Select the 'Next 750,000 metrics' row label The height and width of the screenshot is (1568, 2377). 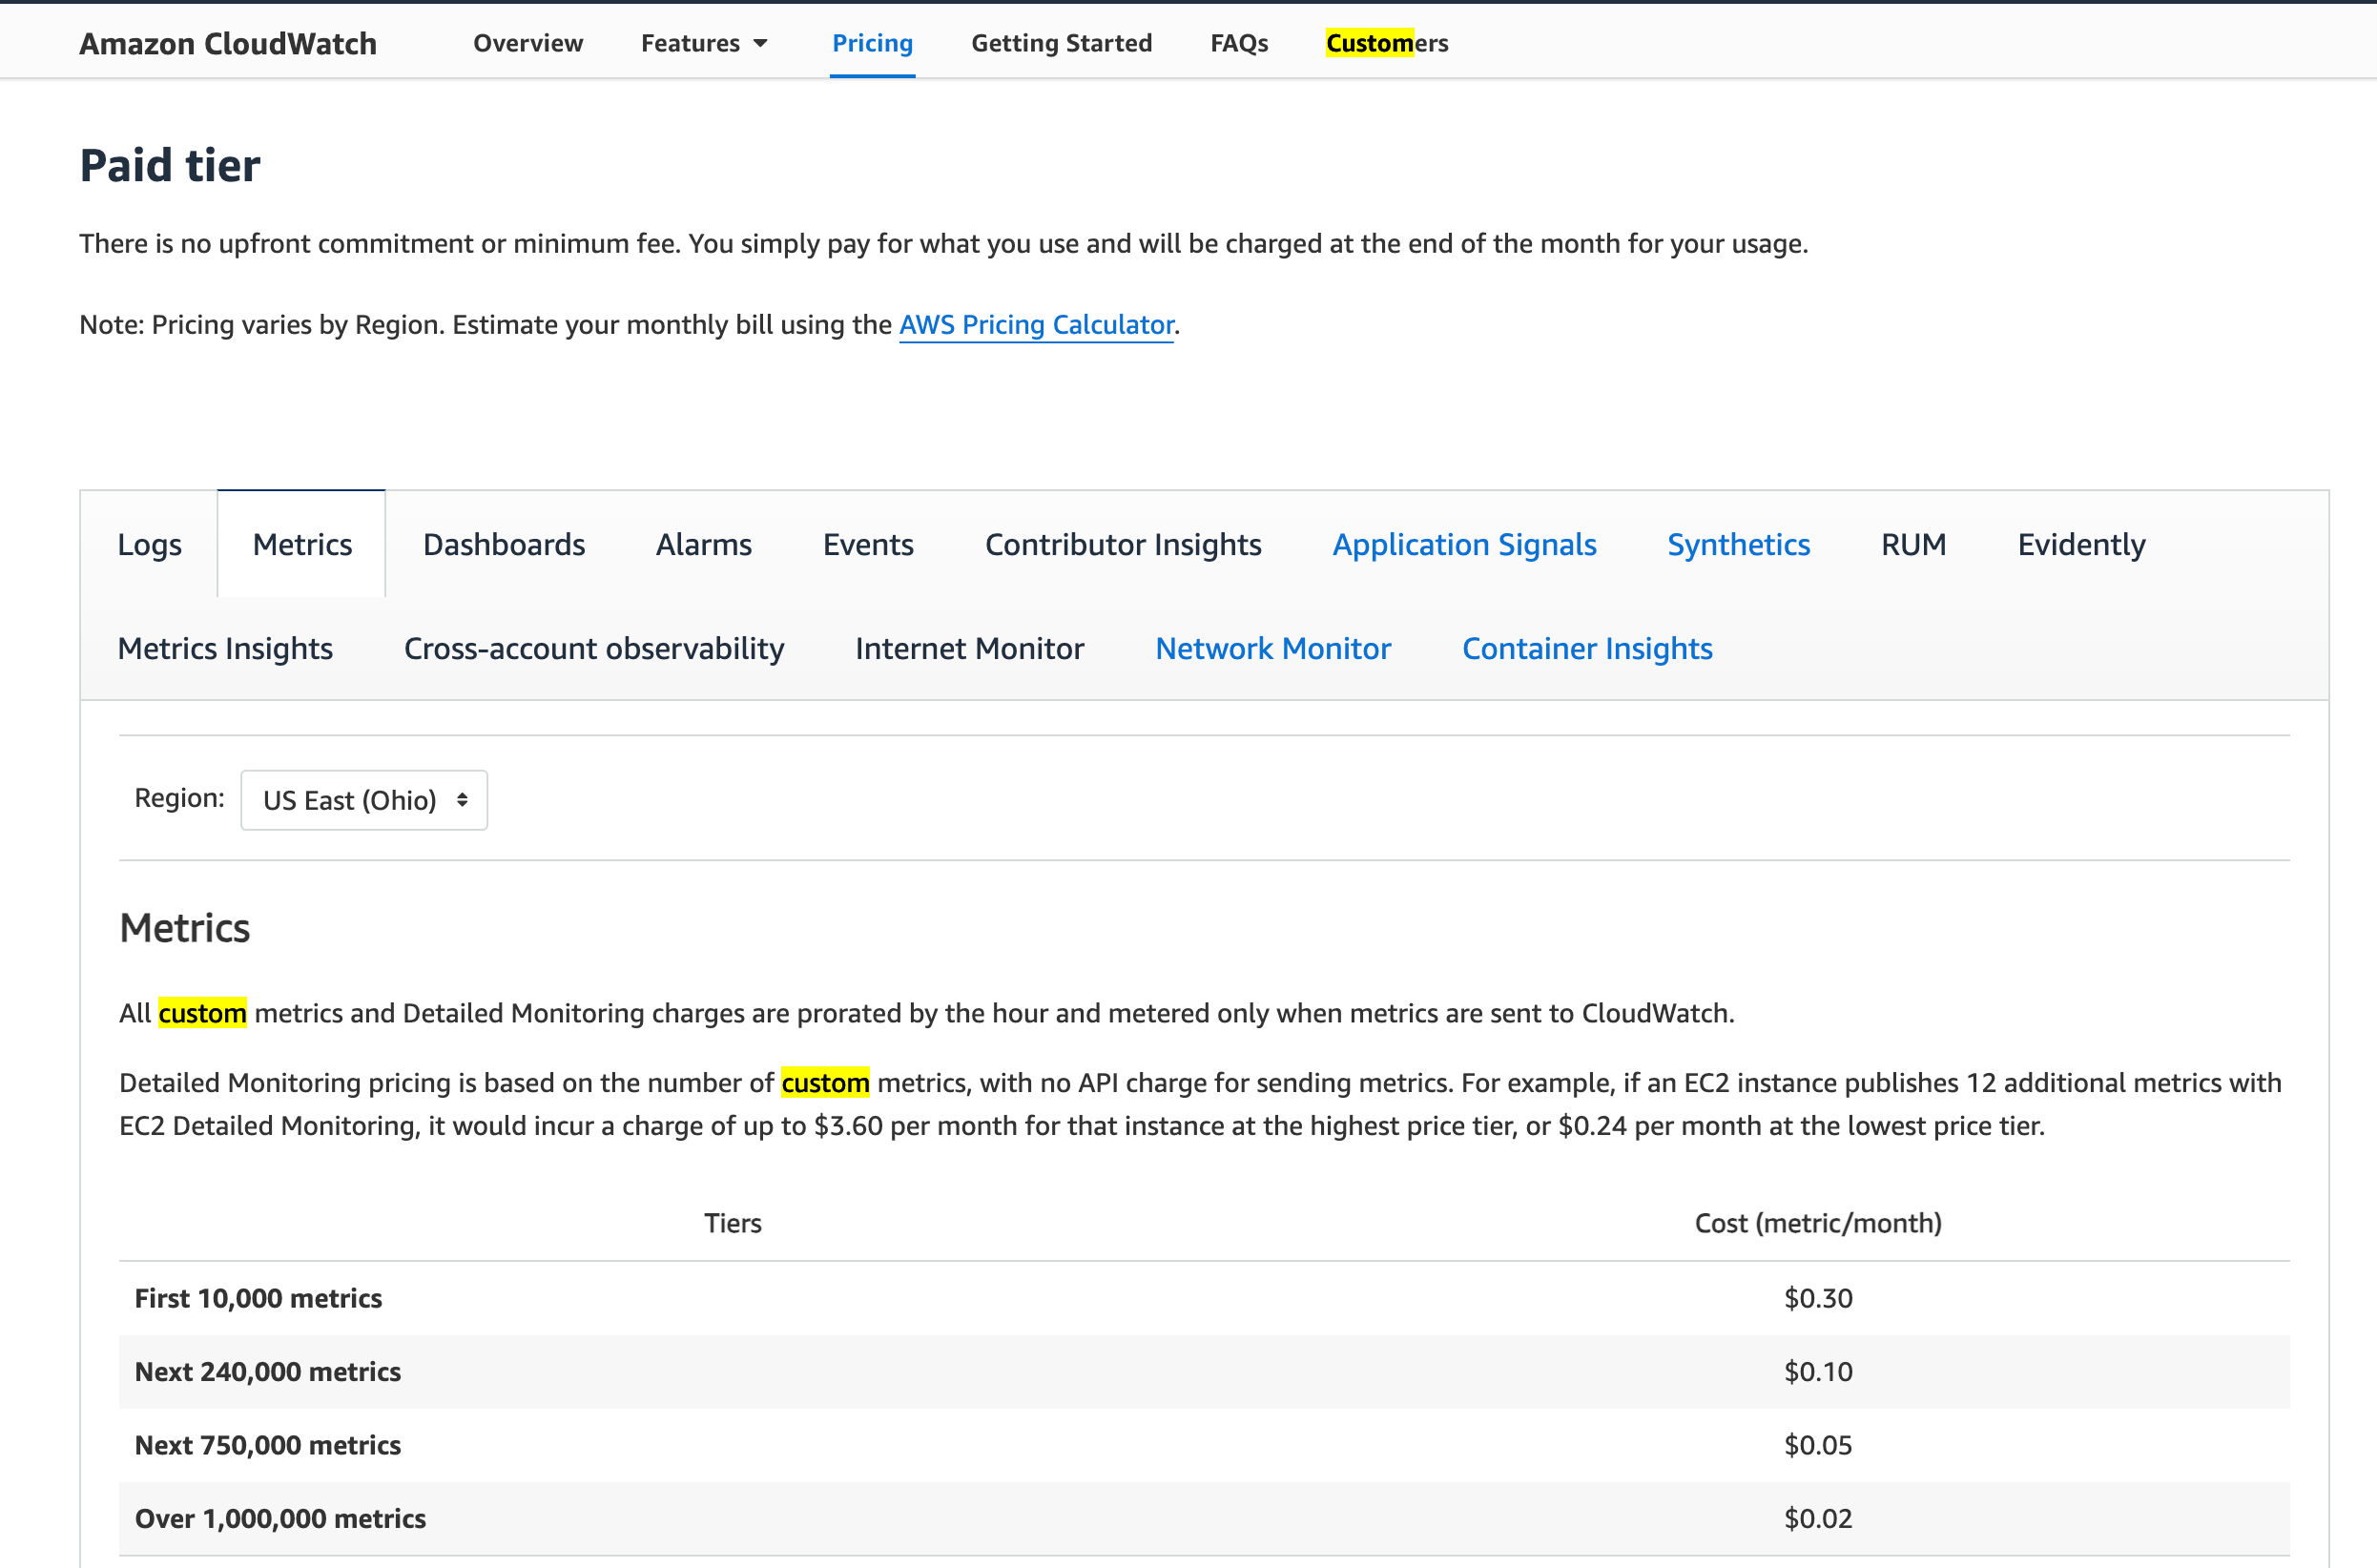[268, 1445]
